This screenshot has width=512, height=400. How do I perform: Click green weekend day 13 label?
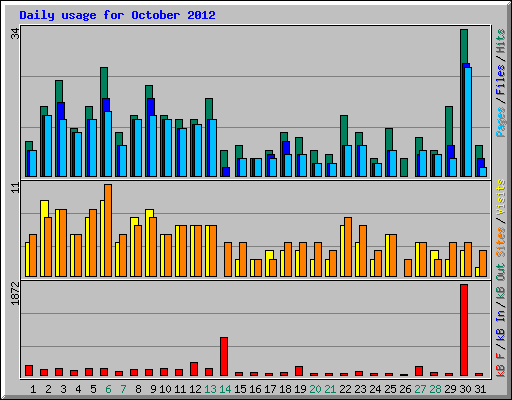(x=210, y=389)
